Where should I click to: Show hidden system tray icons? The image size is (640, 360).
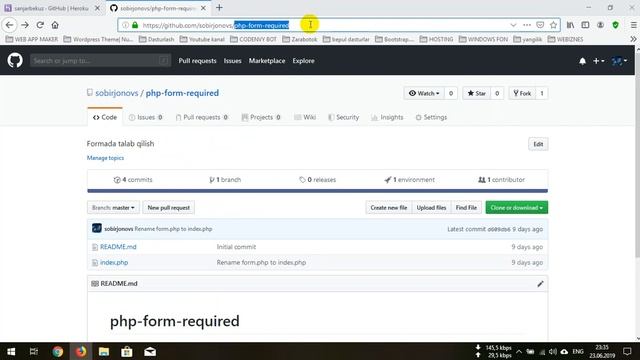519,351
